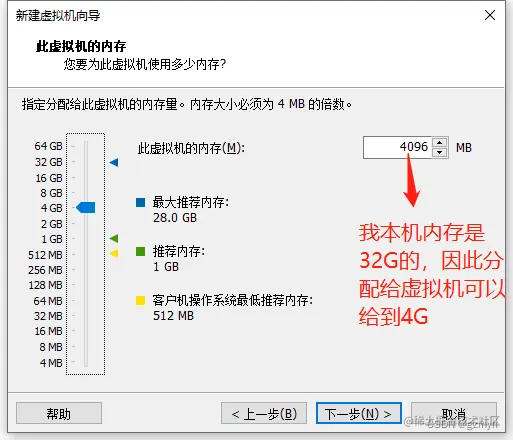Decrease memory with the spinner down arrow
The height and width of the screenshot is (440, 513).
pos(440,152)
